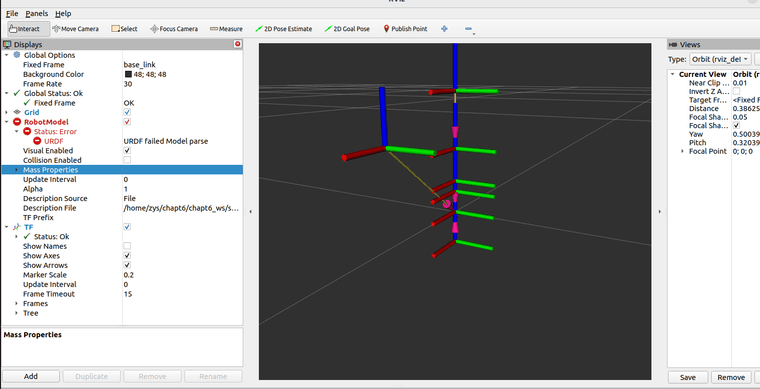760x389 pixels.
Task: Click the blue plus add-tool icon
Action: pyautogui.click(x=444, y=29)
